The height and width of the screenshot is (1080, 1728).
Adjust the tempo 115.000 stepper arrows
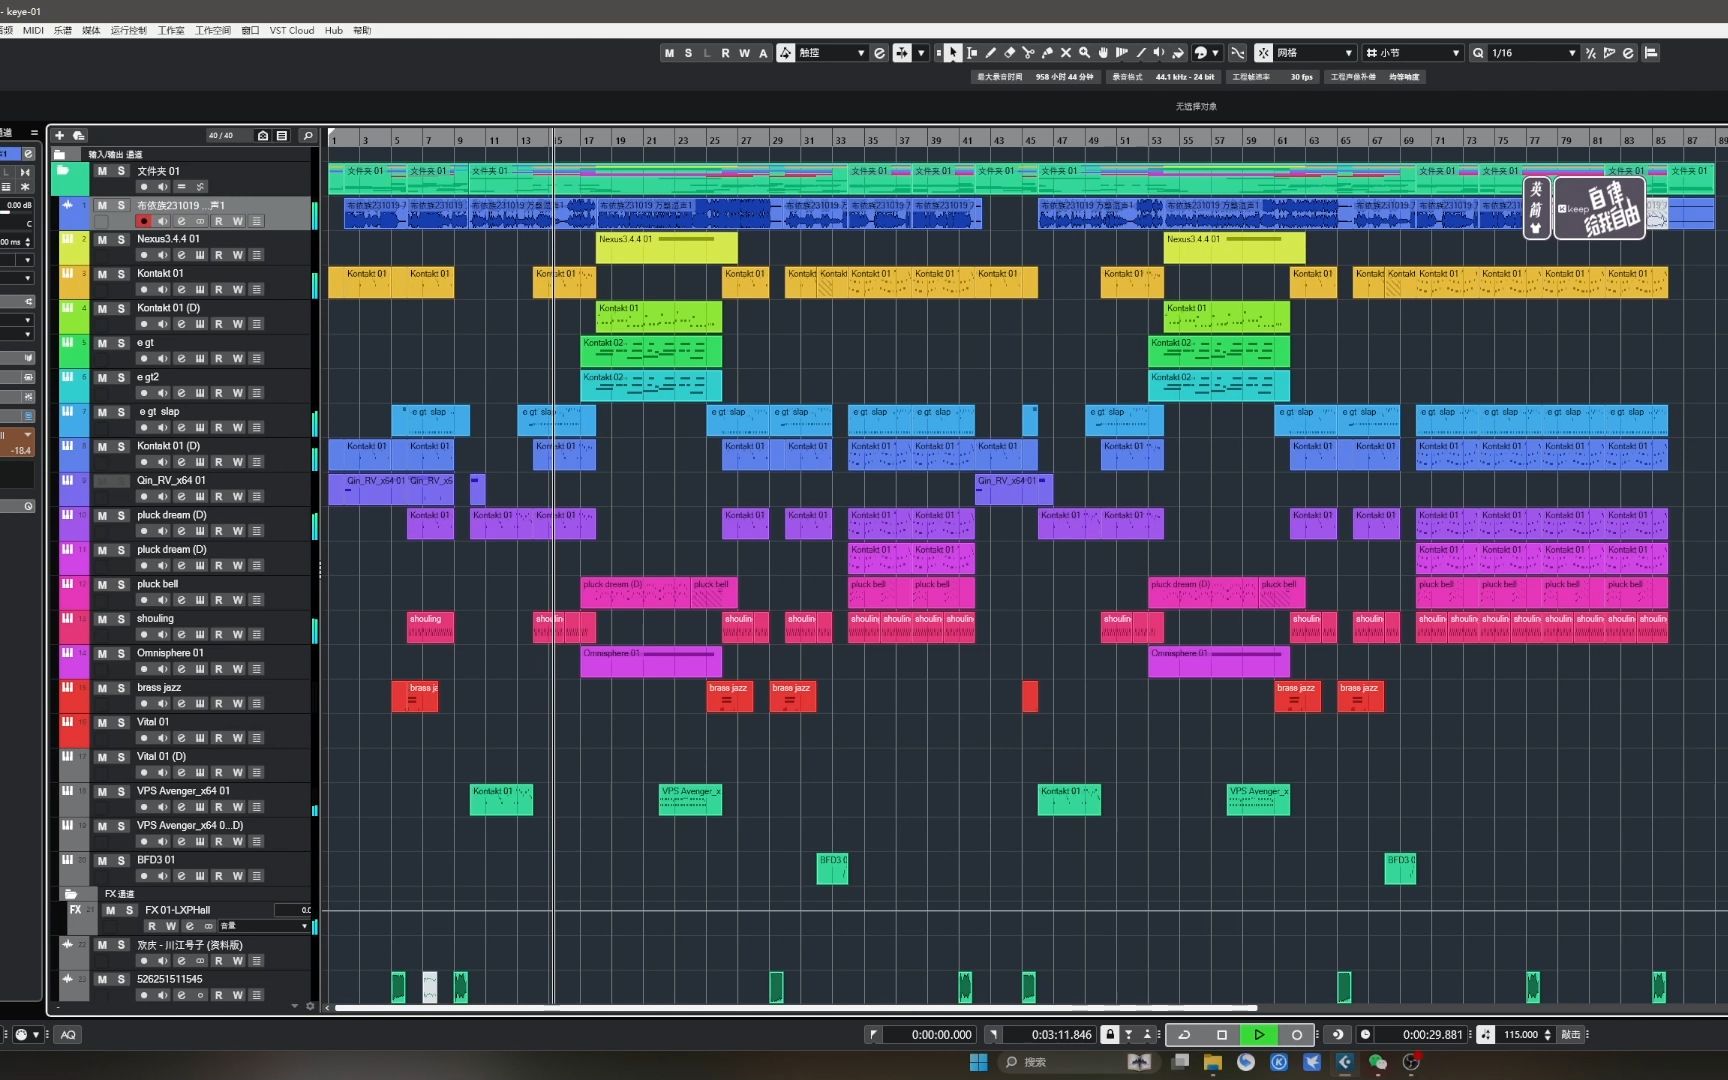coord(1548,1035)
